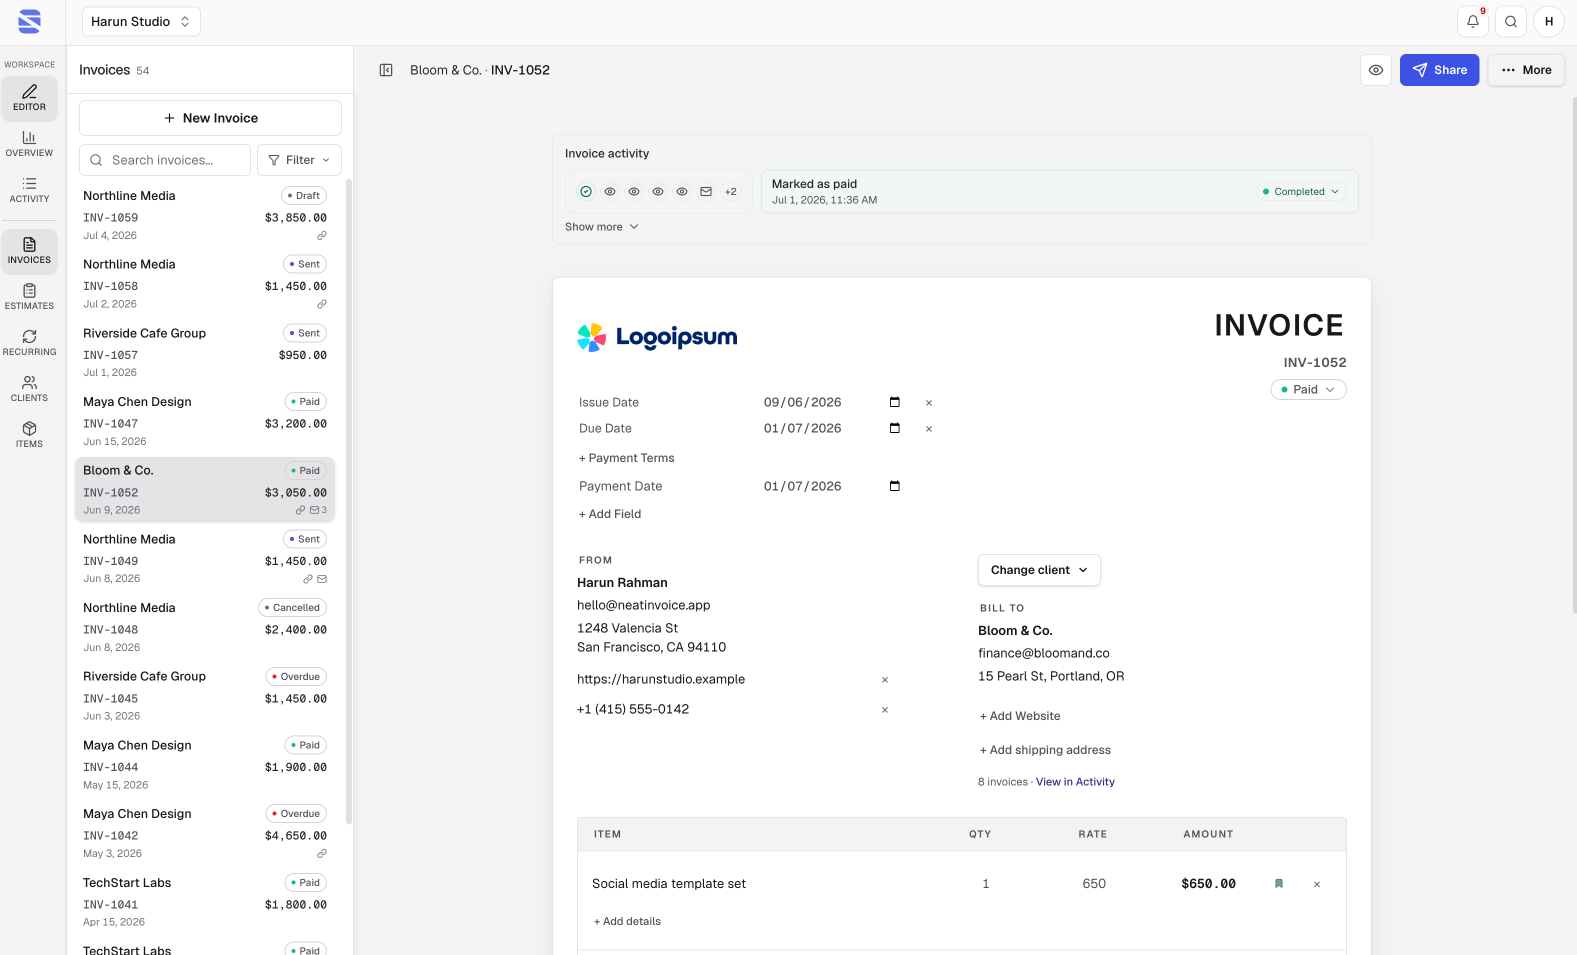Screen dimensions: 1577x955
Task: Open Due Date calendar picker
Action: tap(895, 428)
